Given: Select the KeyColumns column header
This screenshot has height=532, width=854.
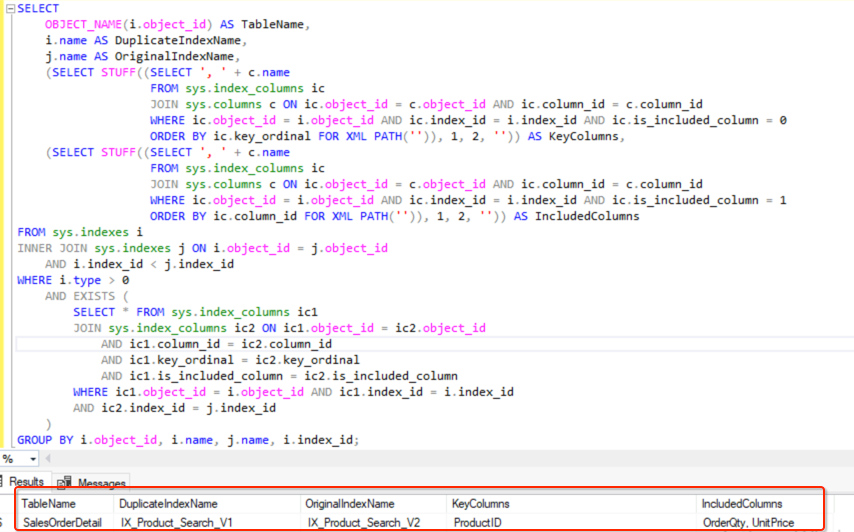Looking at the screenshot, I should 571,504.
